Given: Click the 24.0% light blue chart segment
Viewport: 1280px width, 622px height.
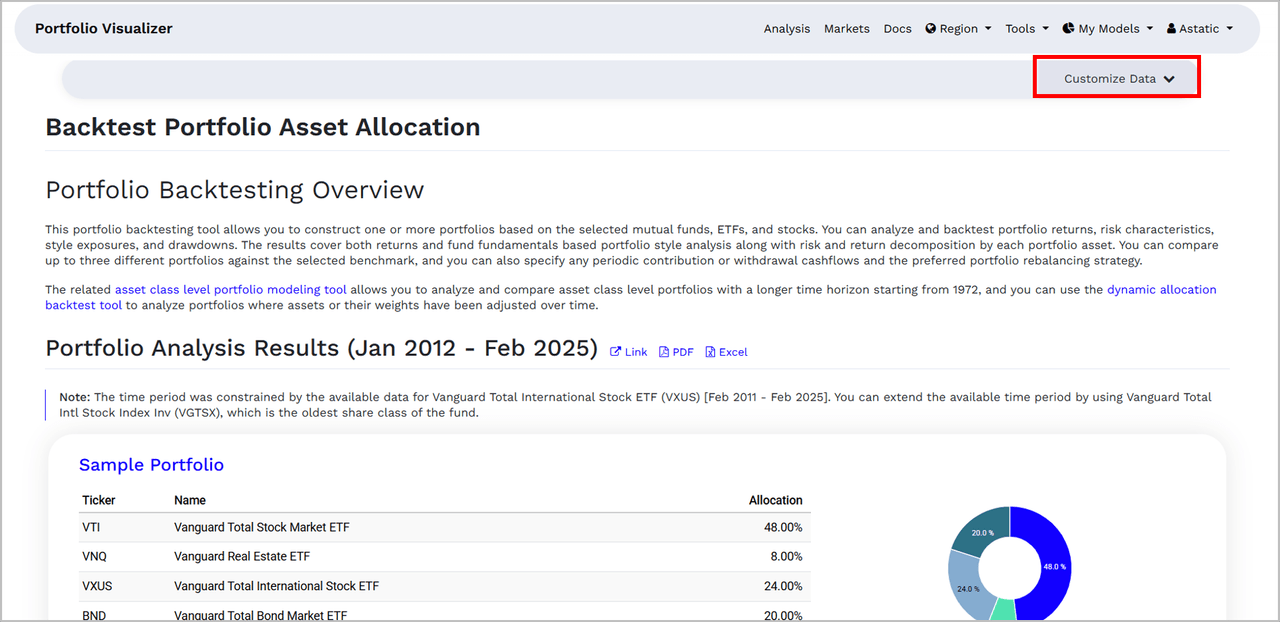Looking at the screenshot, I should (x=967, y=588).
